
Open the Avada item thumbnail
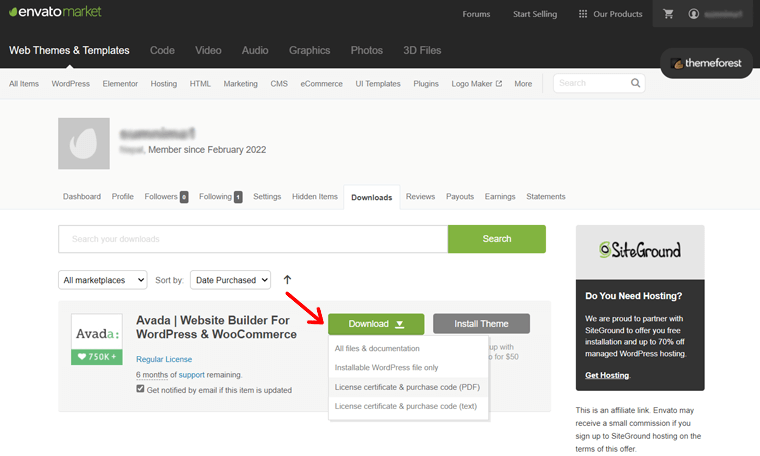click(x=97, y=339)
